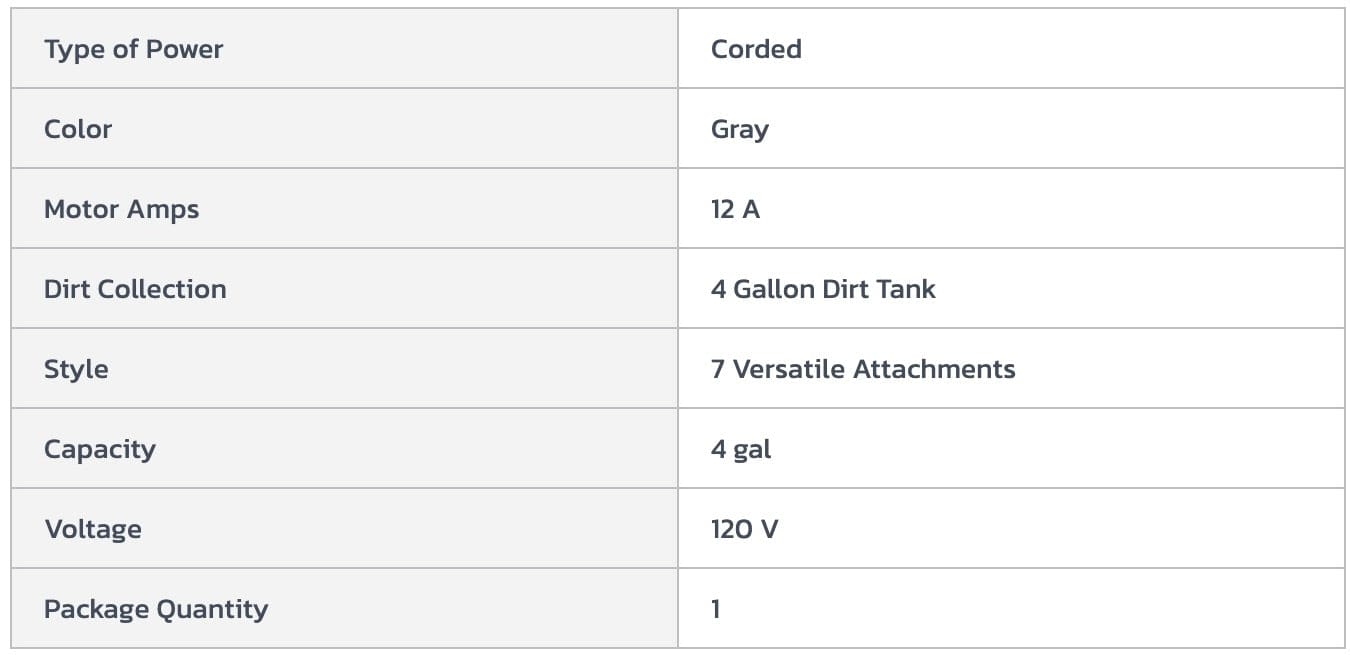Click the 'Voltage' label
1350x655 pixels.
[x=92, y=529]
